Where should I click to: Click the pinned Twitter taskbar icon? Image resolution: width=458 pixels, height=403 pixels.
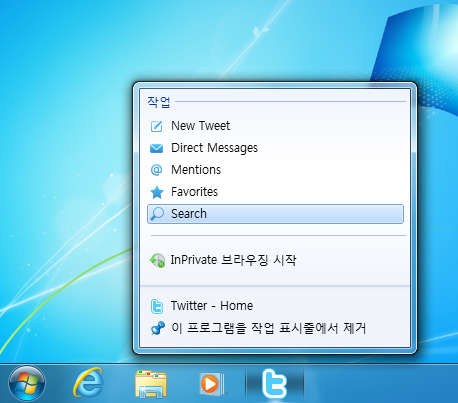coord(275,384)
